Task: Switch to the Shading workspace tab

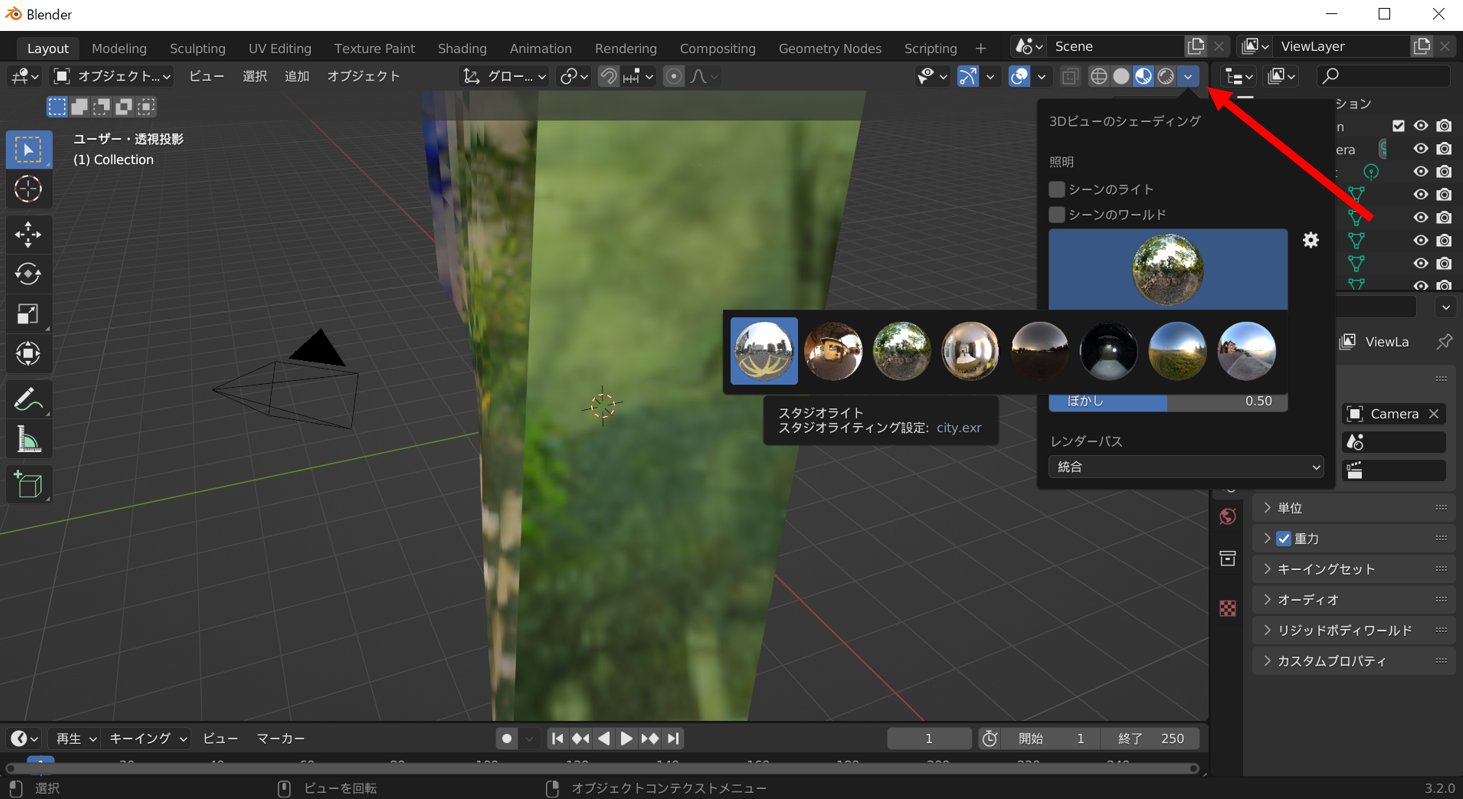Action: [462, 48]
